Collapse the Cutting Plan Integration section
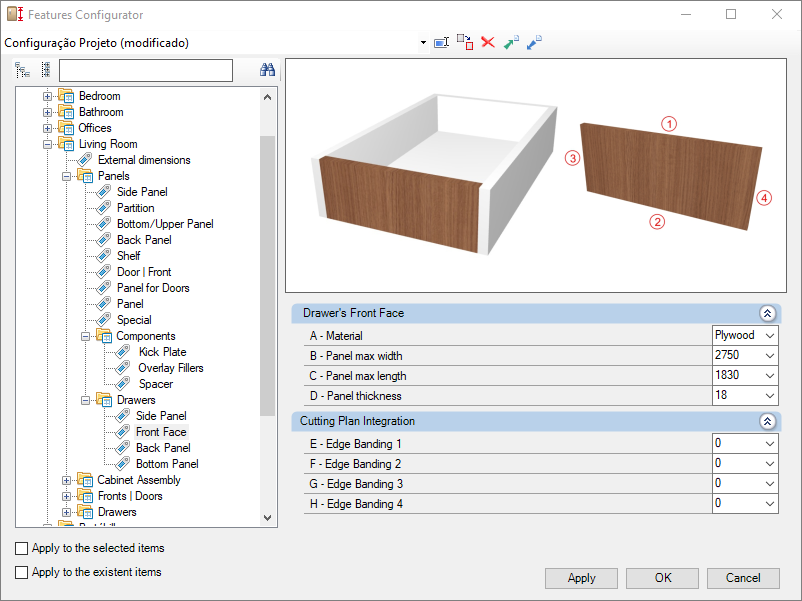The height and width of the screenshot is (601, 802). pyautogui.click(x=767, y=421)
